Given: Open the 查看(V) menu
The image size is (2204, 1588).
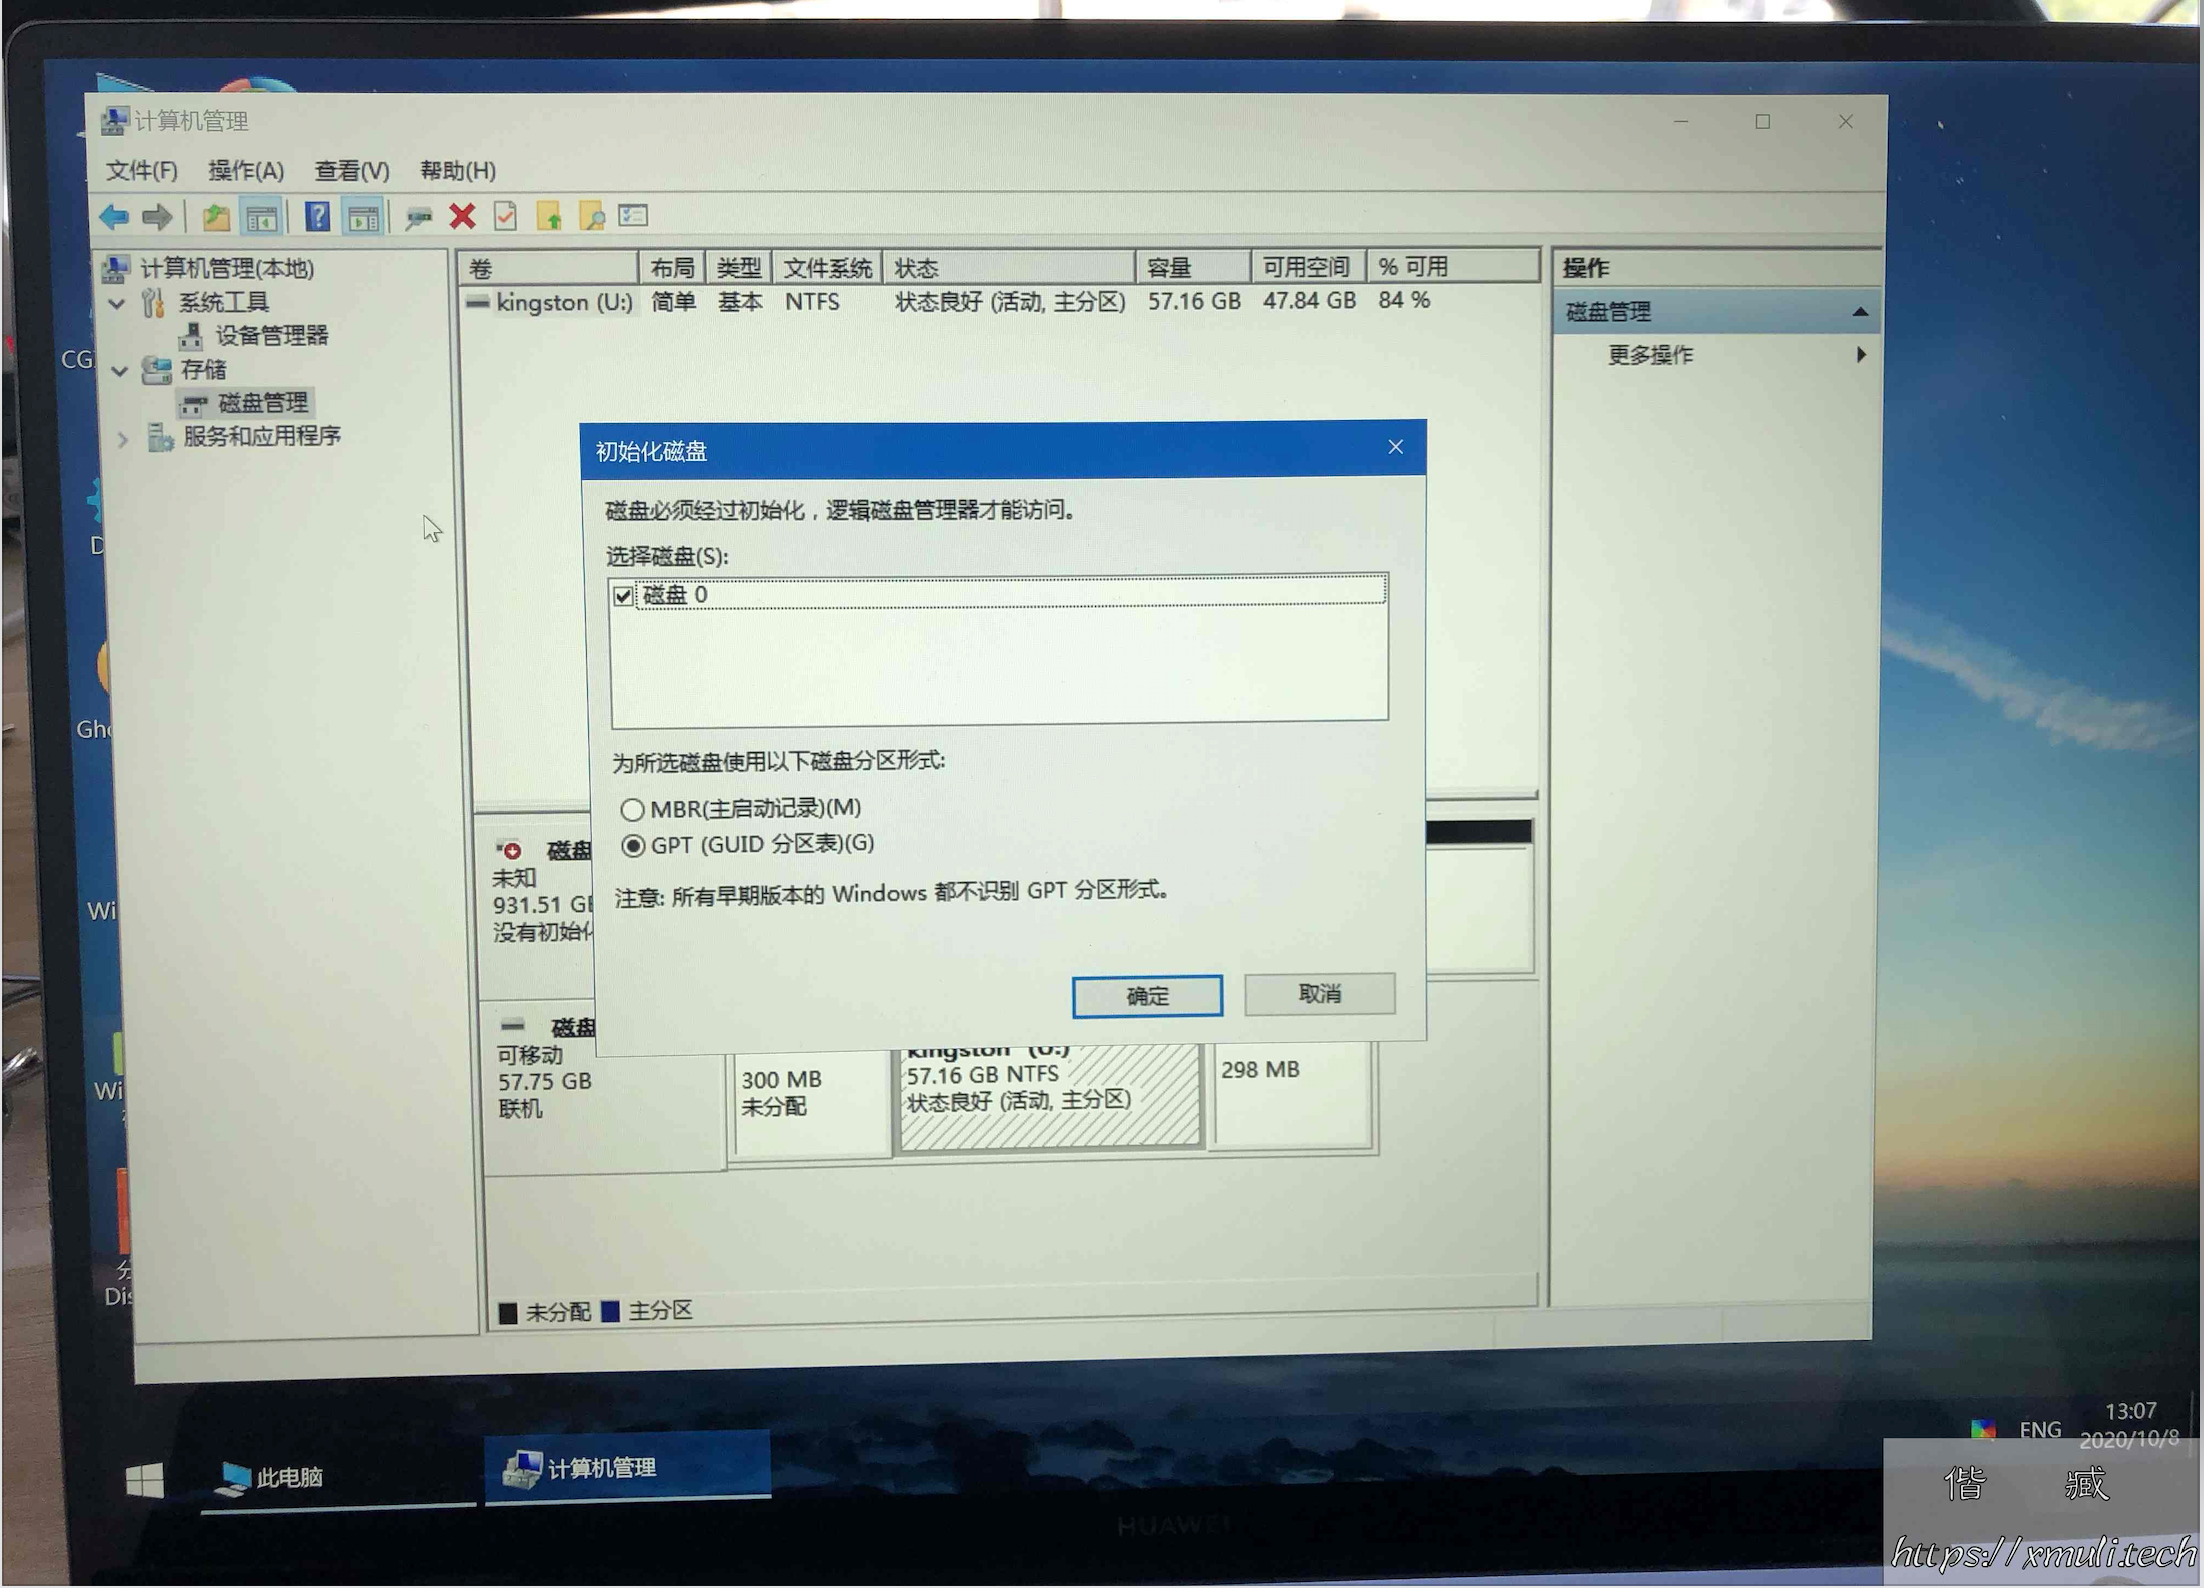Looking at the screenshot, I should (351, 171).
